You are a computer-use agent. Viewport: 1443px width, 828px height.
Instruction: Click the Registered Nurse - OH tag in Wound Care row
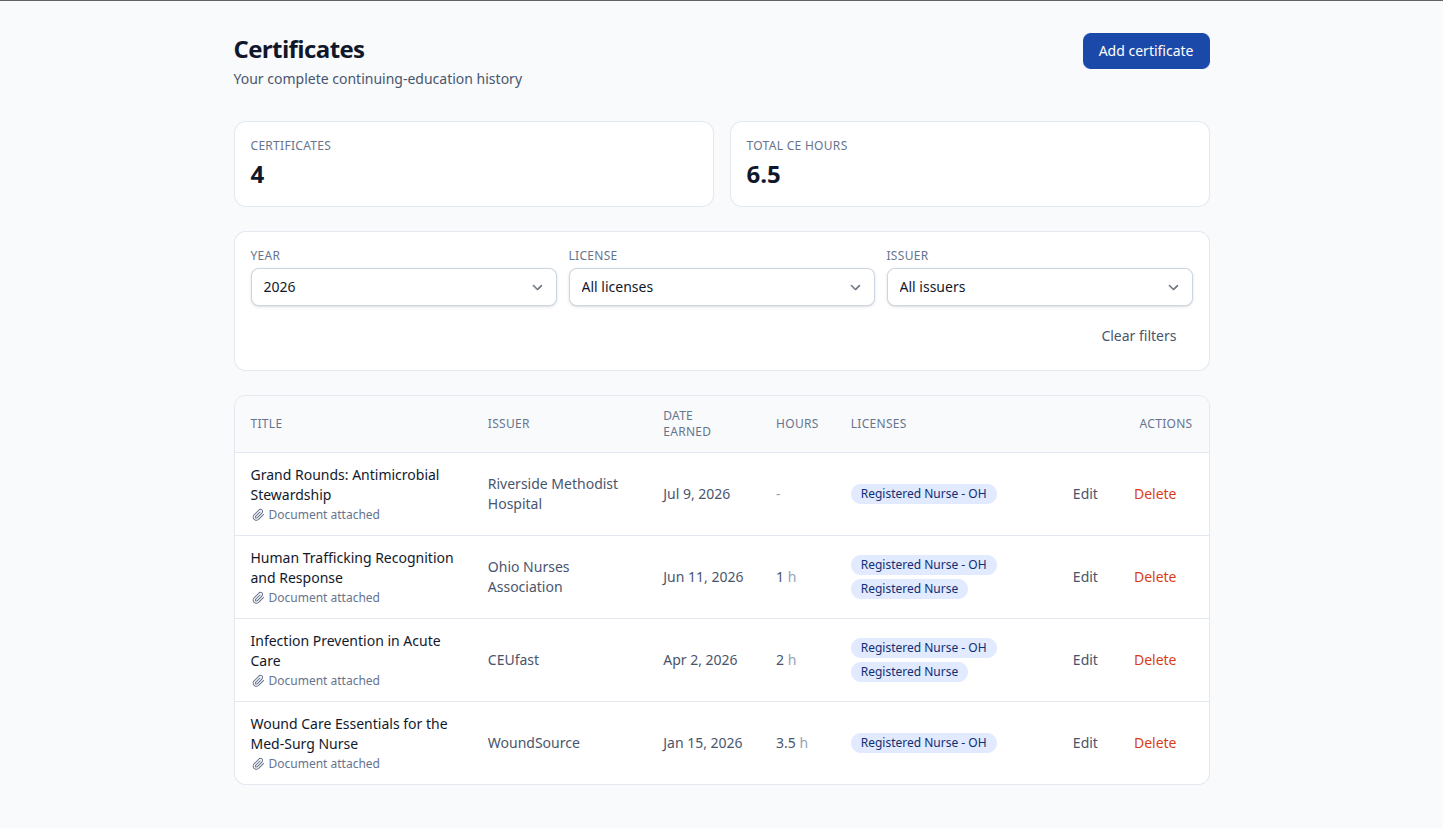924,743
